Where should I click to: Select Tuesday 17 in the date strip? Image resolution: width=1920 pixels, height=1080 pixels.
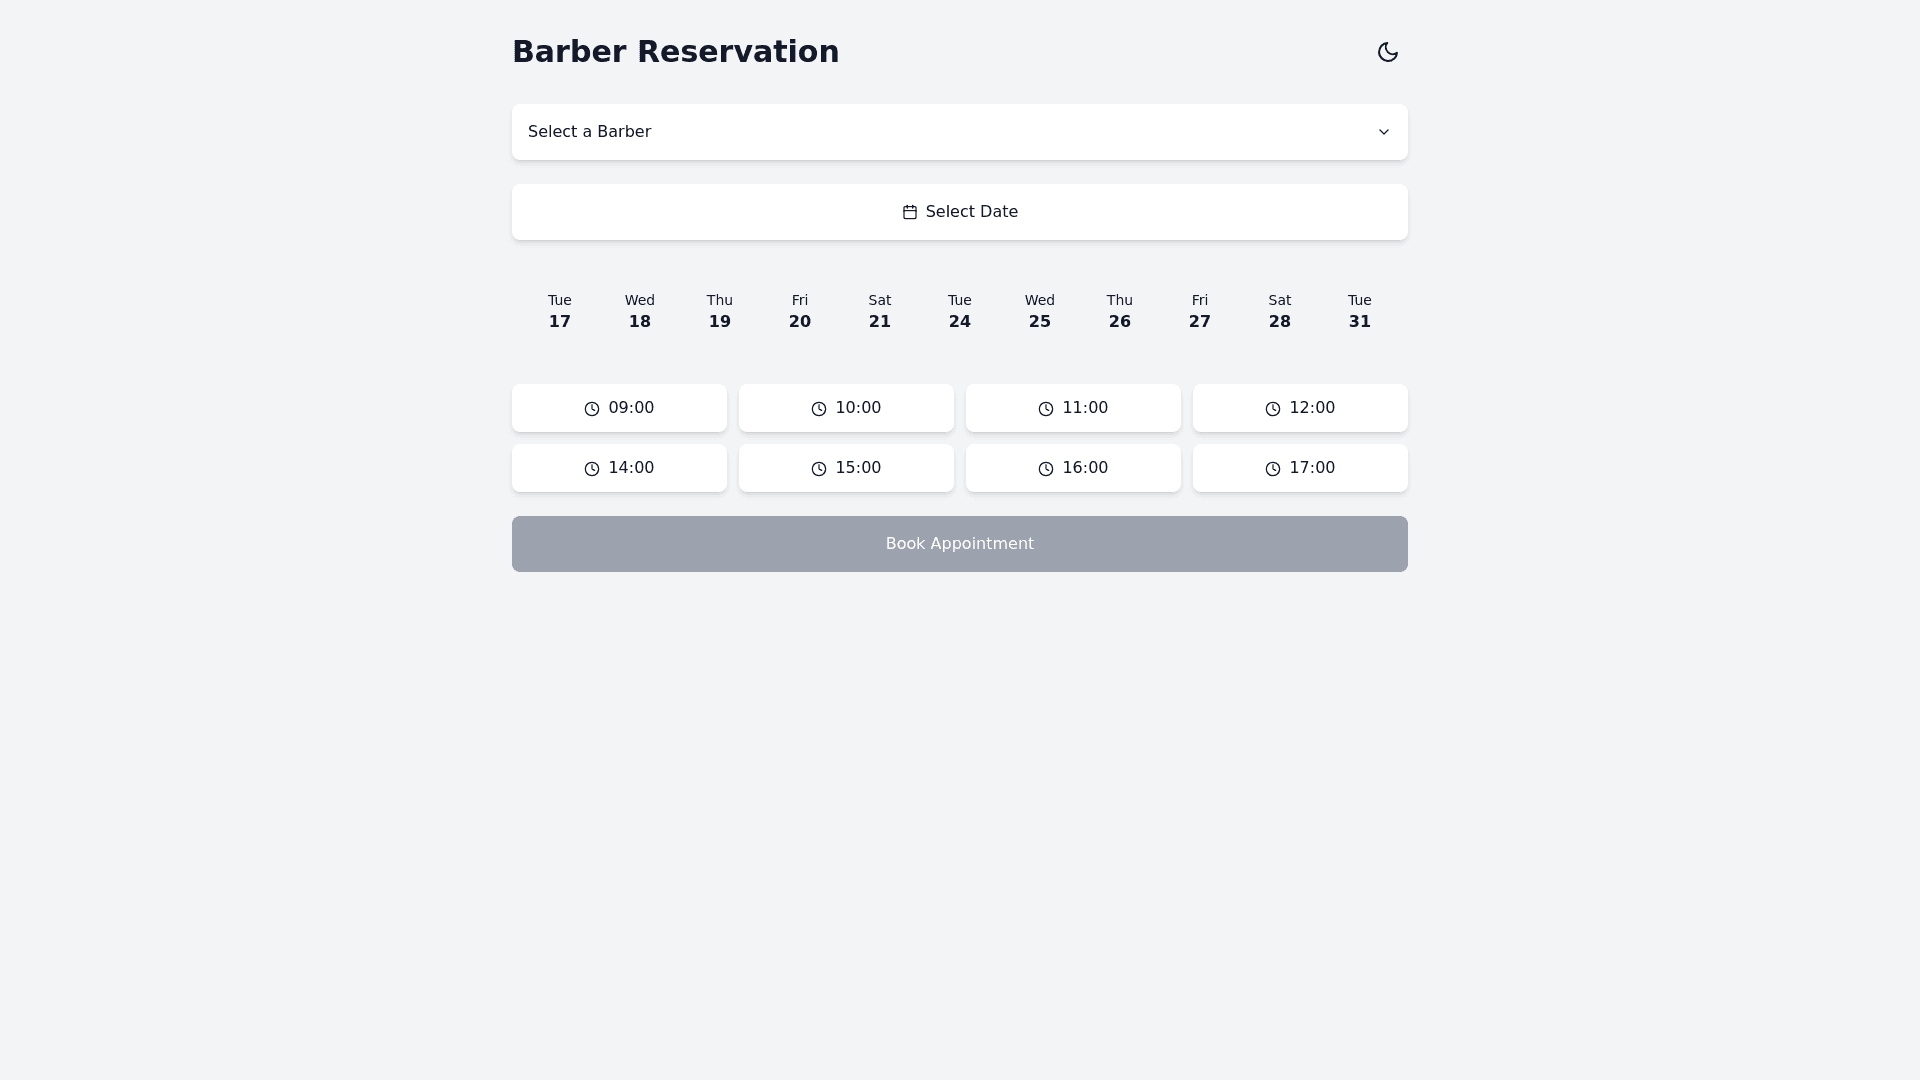point(560,312)
